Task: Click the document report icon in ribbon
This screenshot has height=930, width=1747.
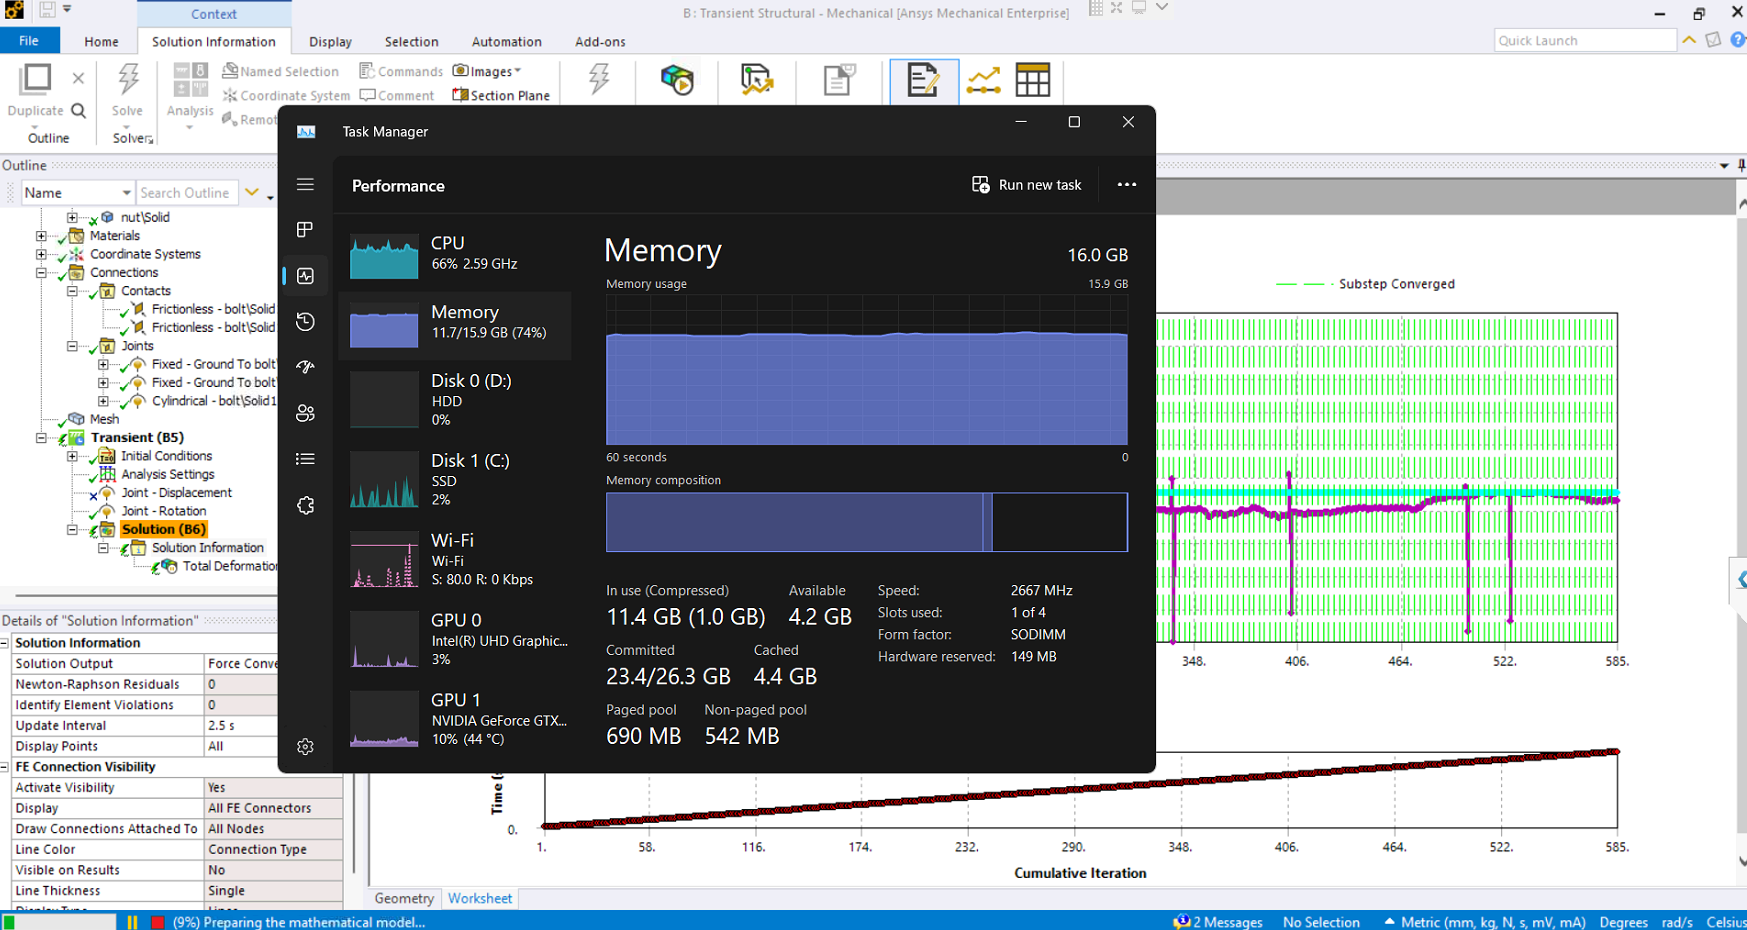Action: tap(839, 80)
